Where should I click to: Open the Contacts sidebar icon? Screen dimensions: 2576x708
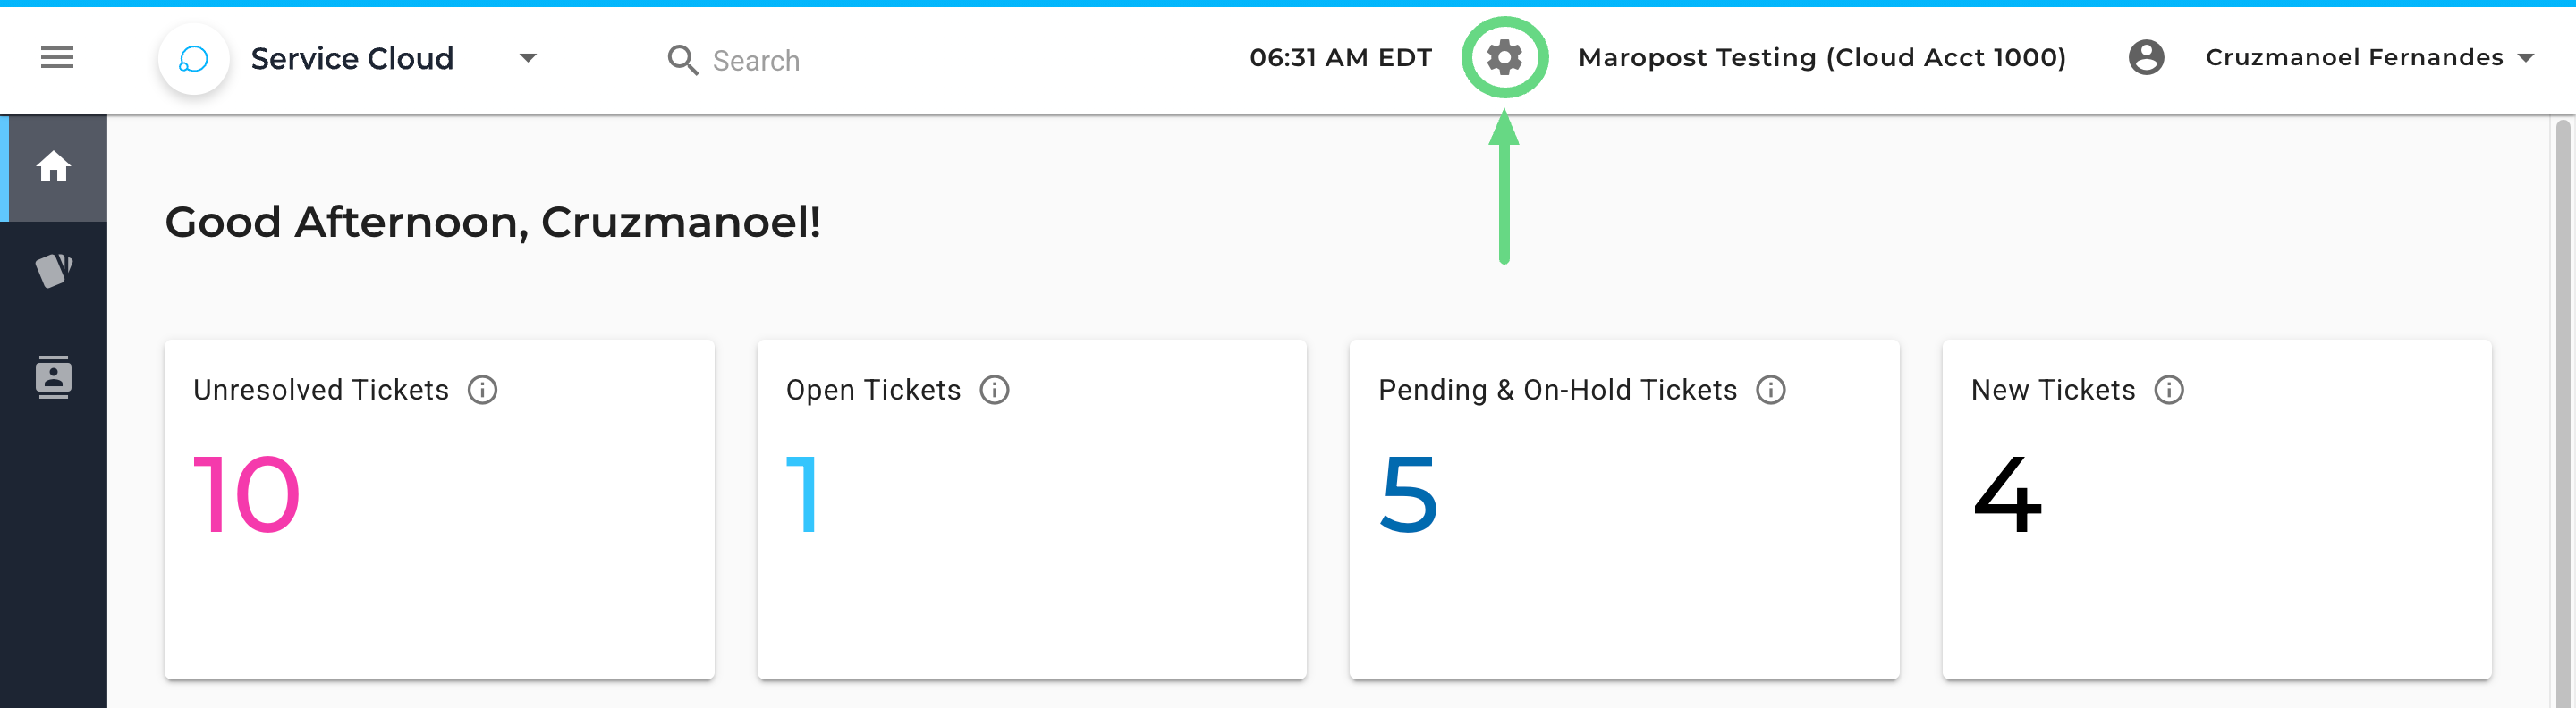click(54, 377)
